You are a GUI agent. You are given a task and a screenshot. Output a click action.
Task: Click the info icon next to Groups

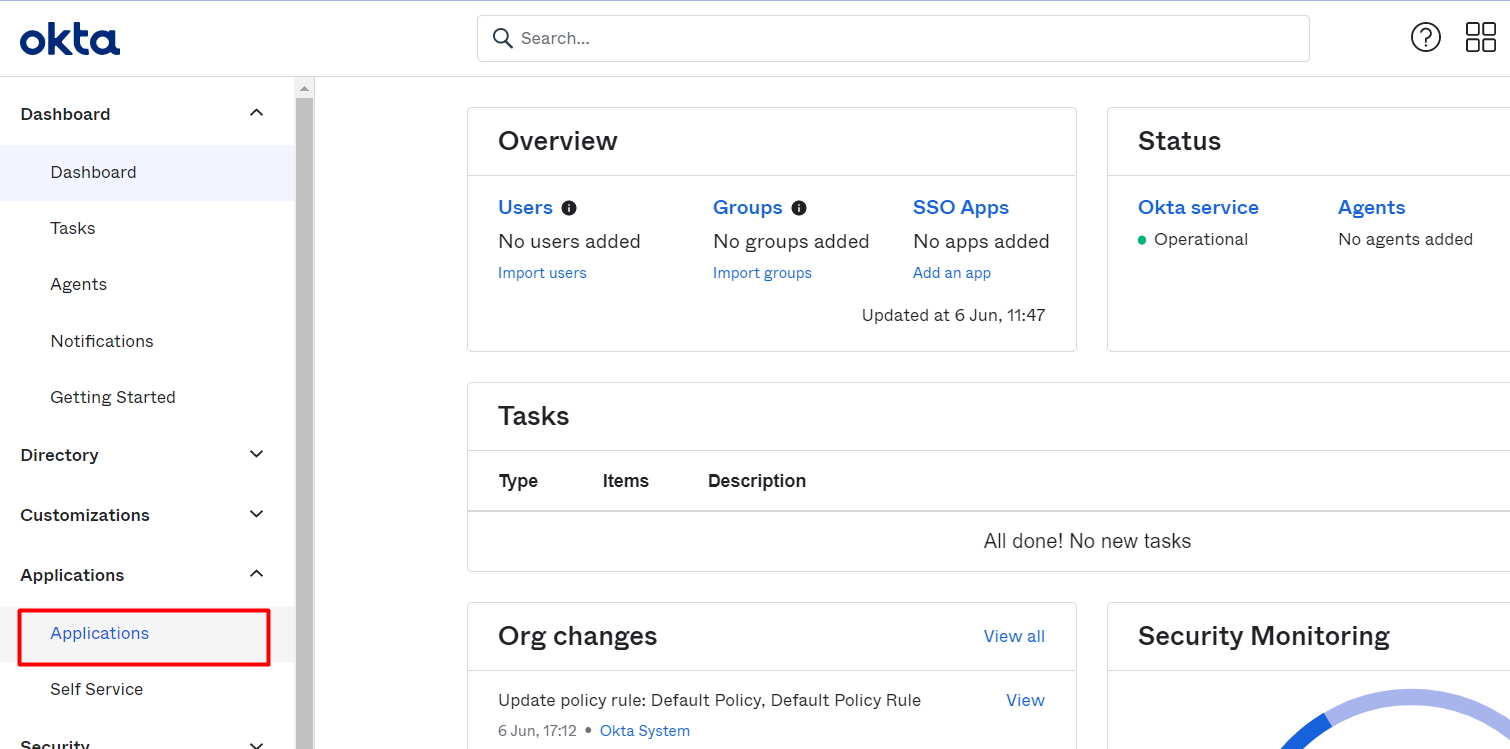point(799,208)
